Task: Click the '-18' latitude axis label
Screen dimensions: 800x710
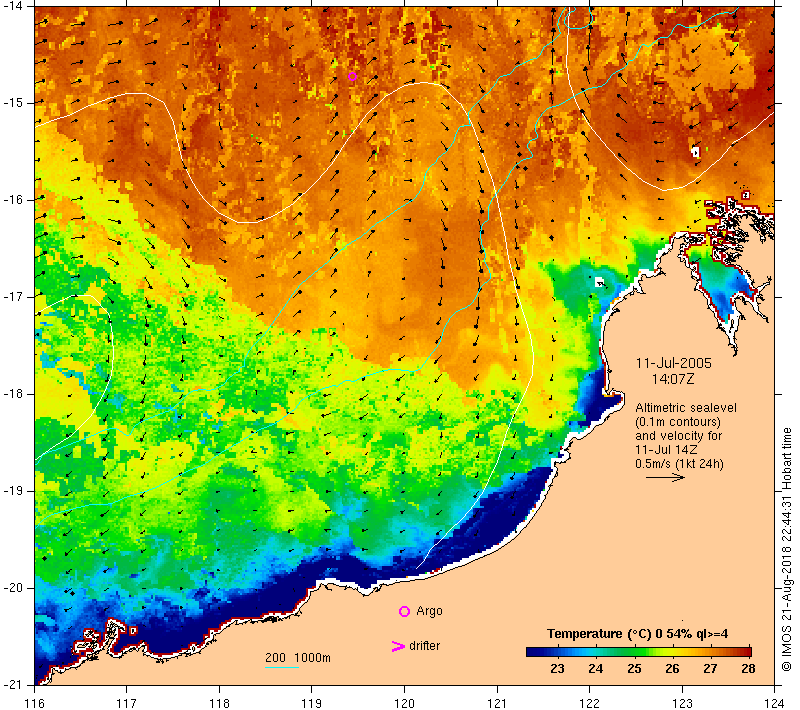Action: tap(12, 394)
